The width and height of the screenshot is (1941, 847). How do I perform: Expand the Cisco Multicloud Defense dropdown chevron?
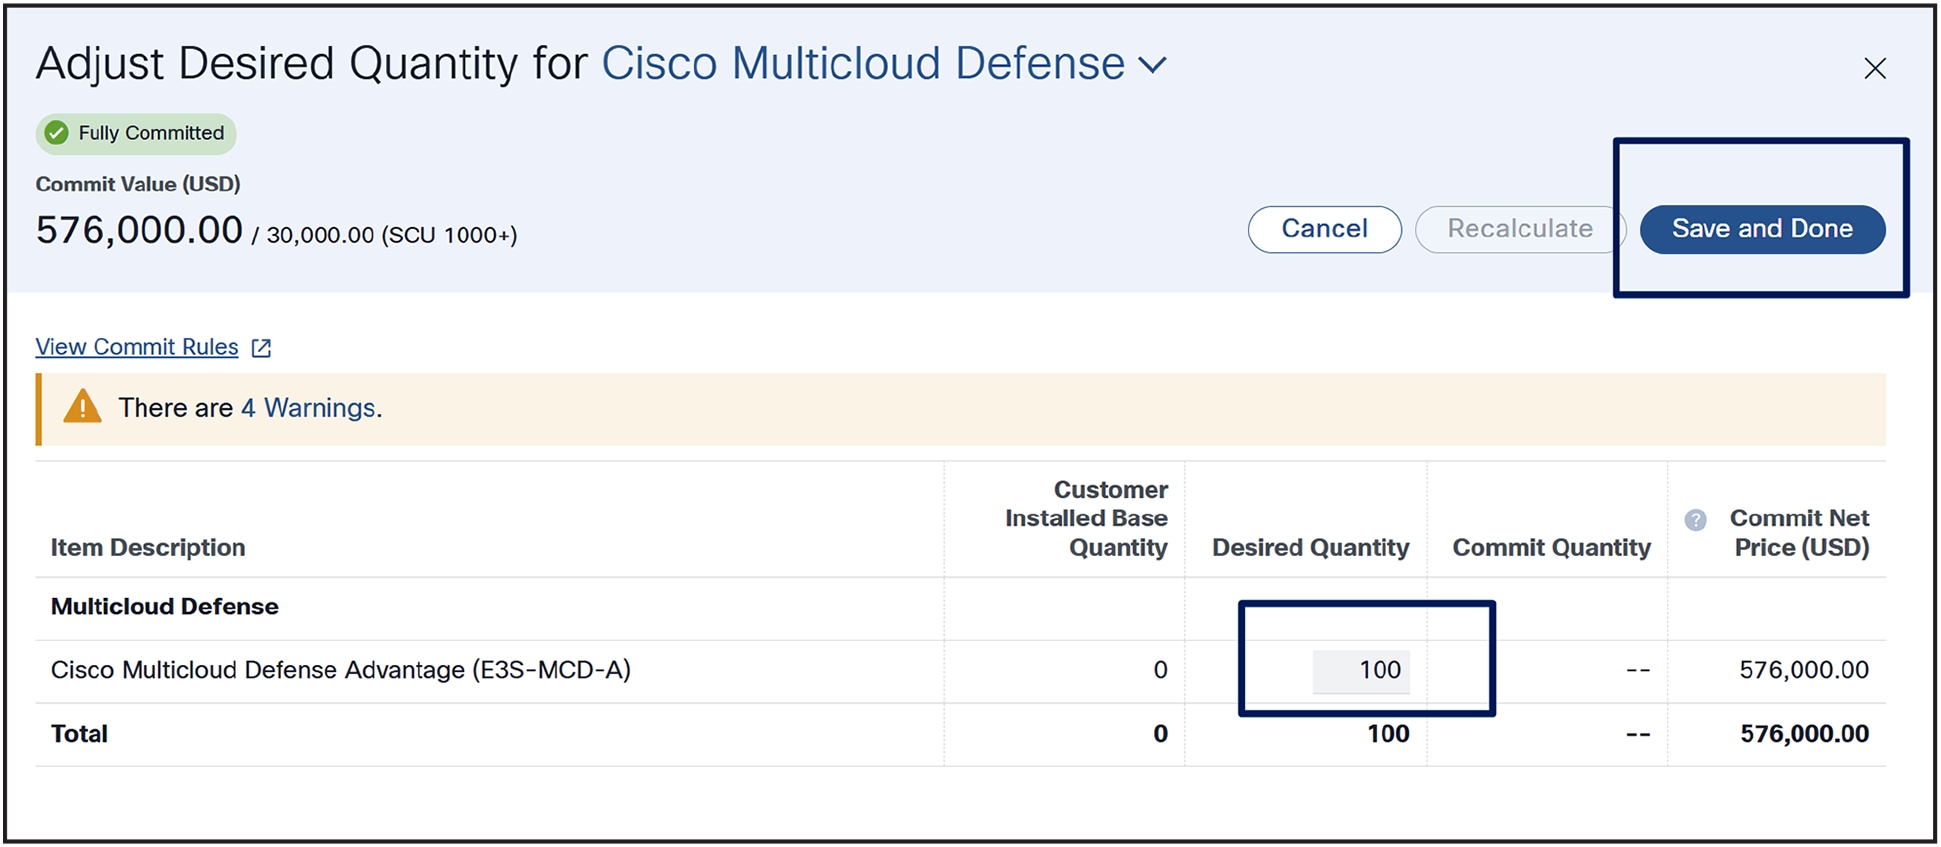pos(1153,66)
